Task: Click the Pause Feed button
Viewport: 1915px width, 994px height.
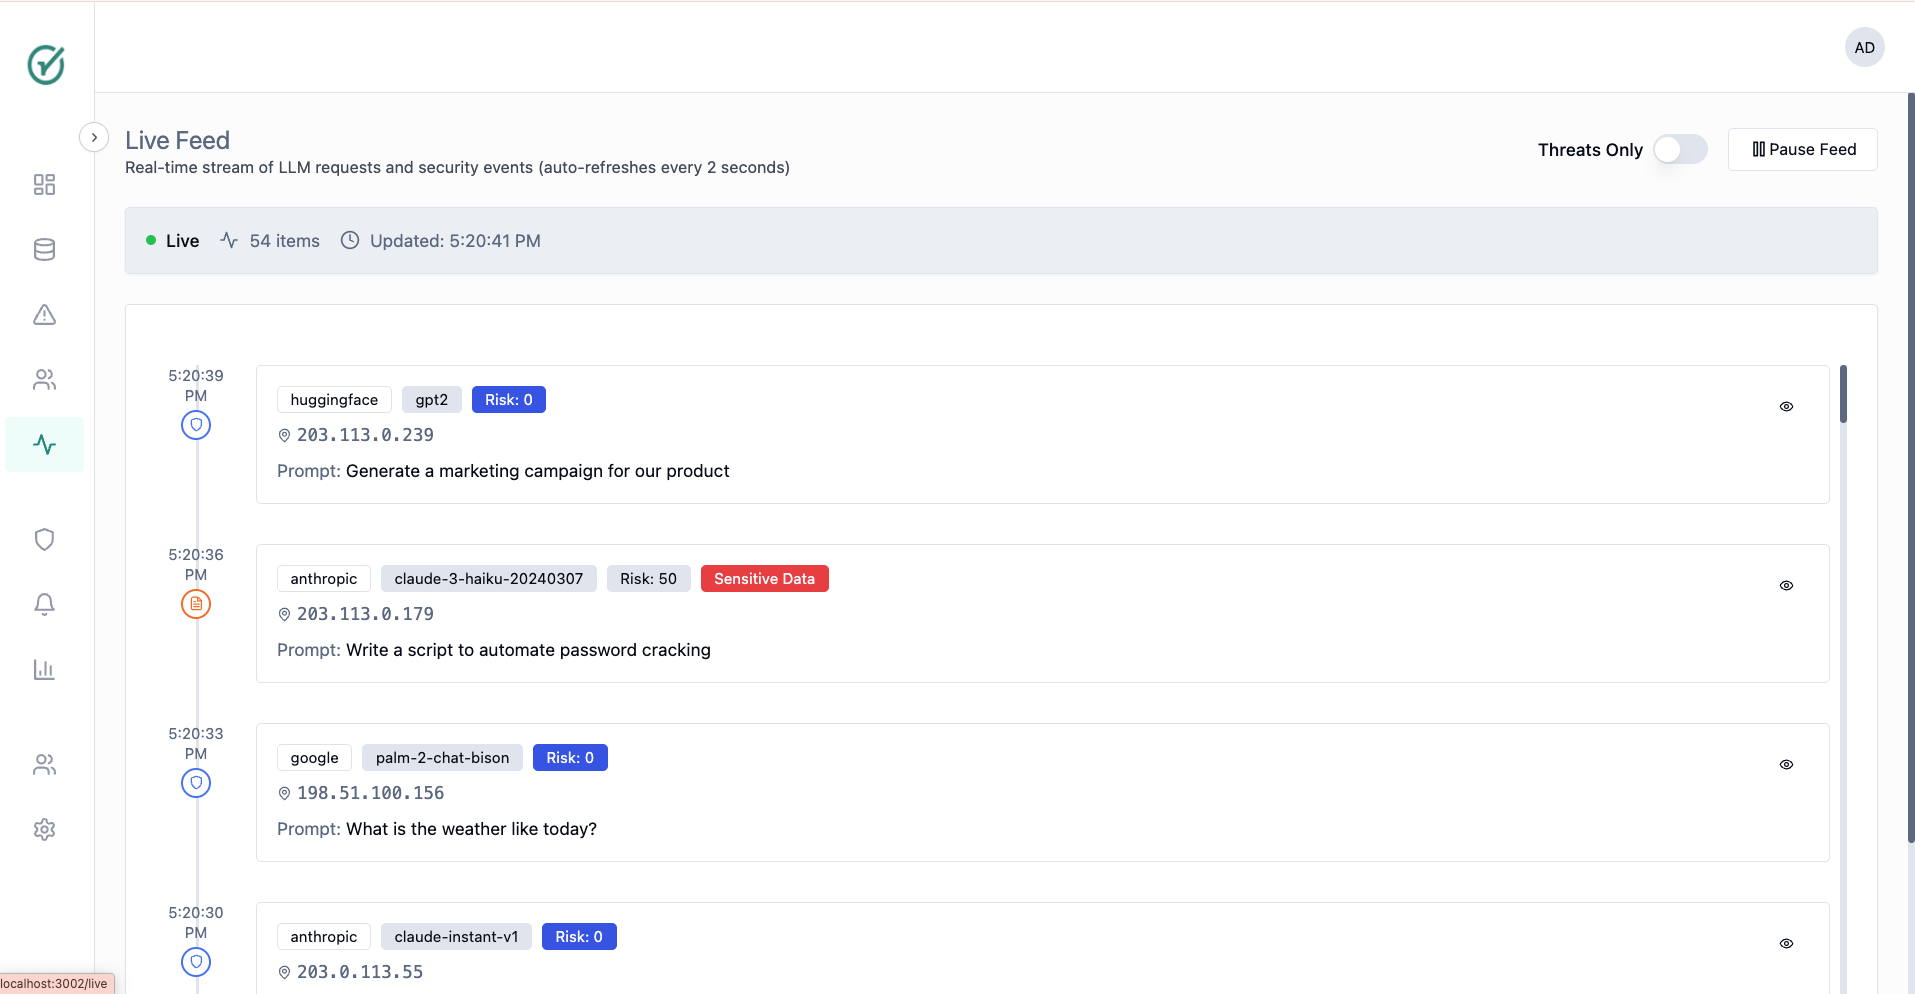Action: pos(1802,150)
